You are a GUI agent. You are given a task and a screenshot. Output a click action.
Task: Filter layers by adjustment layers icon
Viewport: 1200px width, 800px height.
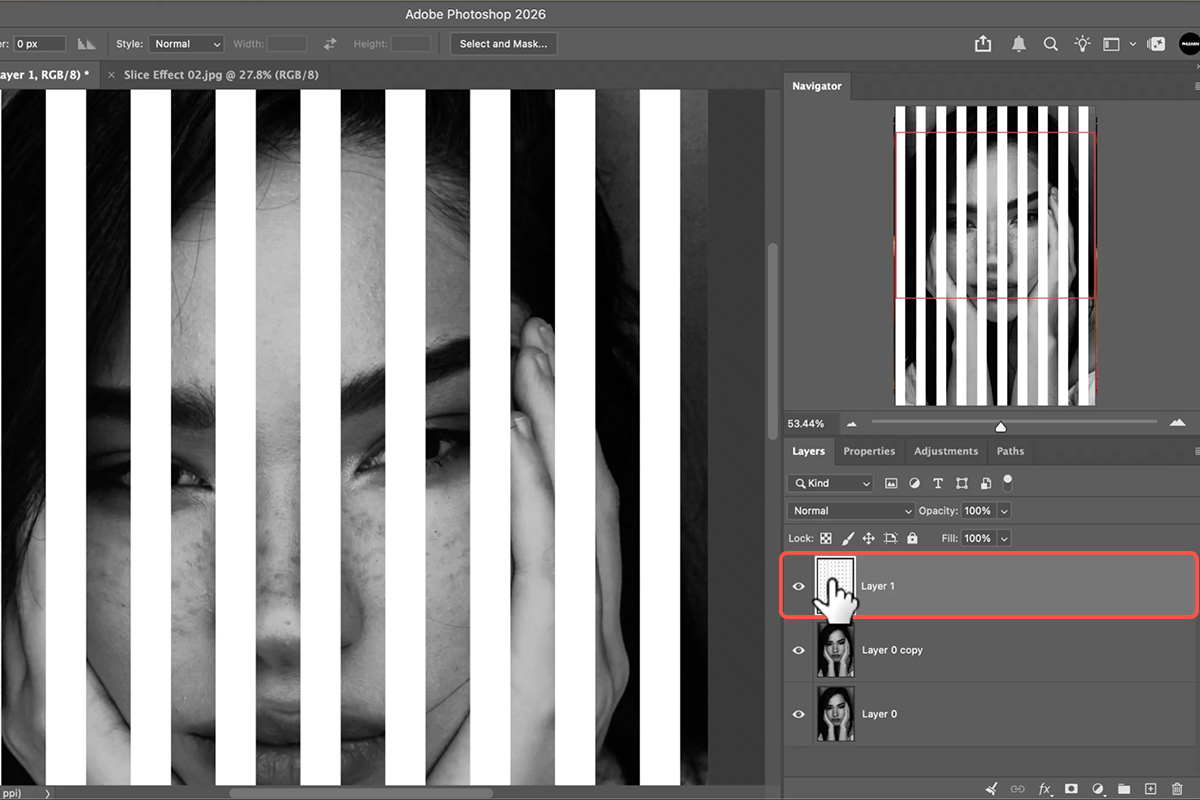point(914,483)
